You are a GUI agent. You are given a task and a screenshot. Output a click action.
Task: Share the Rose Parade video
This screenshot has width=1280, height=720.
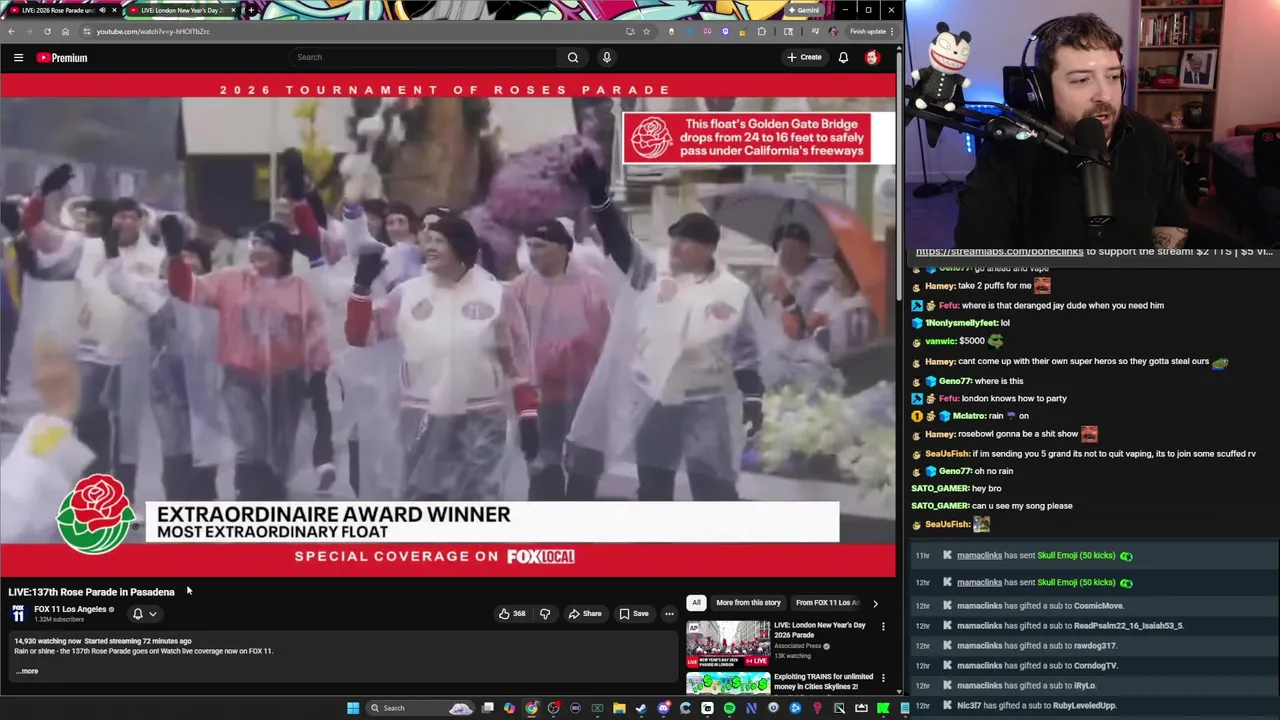(x=584, y=614)
